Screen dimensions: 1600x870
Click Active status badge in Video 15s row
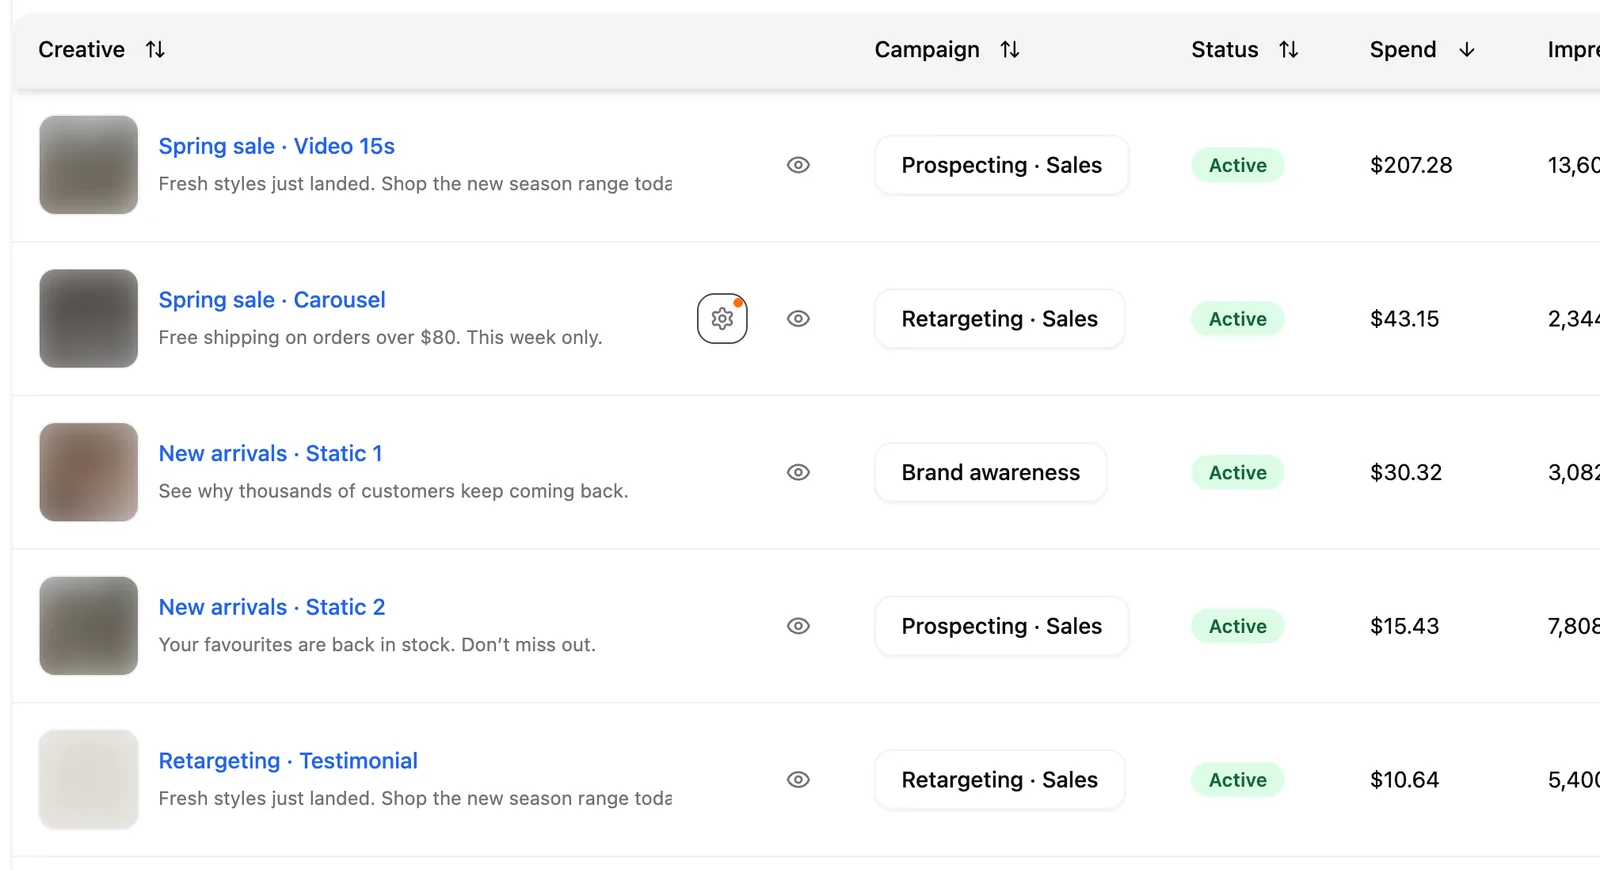(x=1237, y=165)
